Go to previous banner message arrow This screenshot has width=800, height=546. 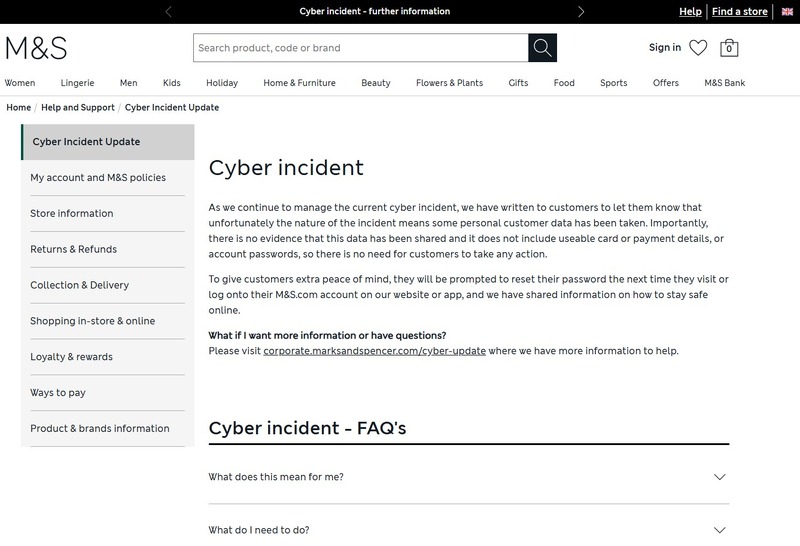point(168,12)
